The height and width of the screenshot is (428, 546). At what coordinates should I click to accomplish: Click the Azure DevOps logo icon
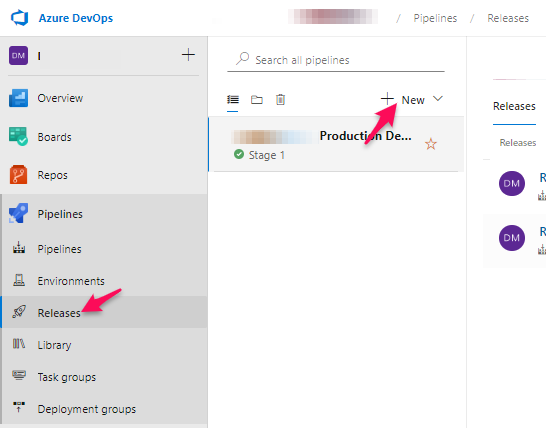pos(19,18)
